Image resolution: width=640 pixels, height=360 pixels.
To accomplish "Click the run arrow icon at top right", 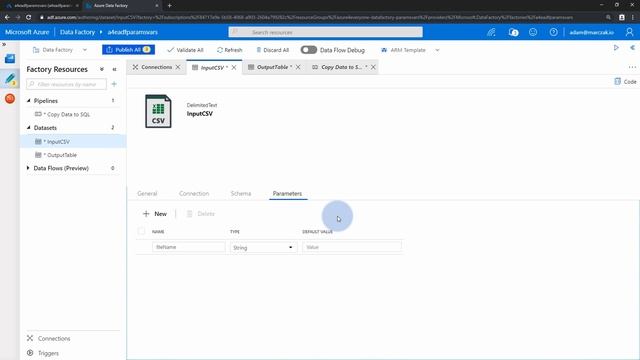I will (616, 48).
